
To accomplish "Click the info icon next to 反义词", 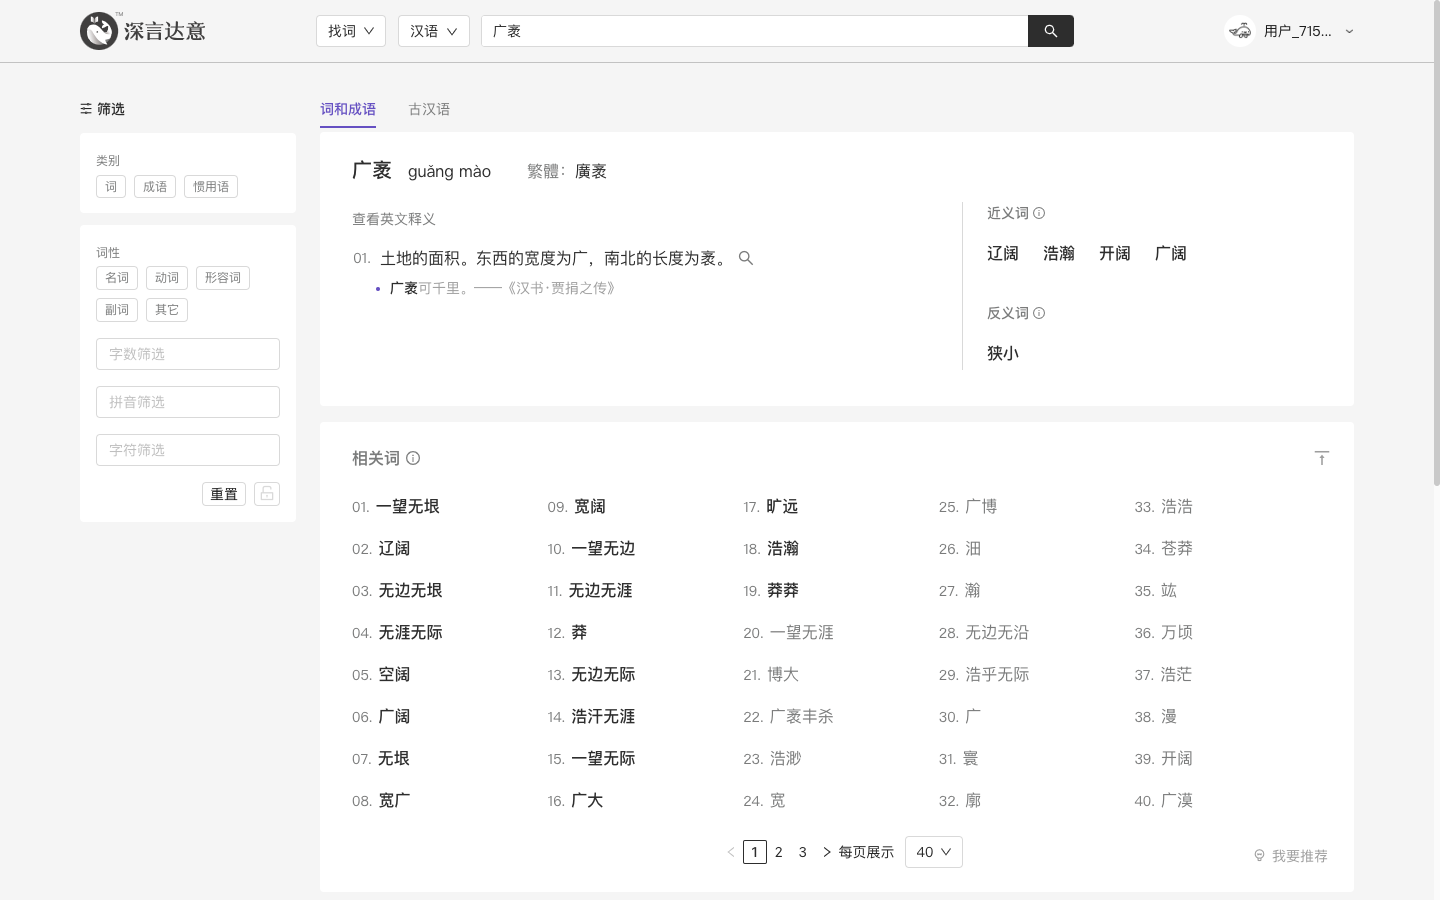I will tap(1040, 313).
